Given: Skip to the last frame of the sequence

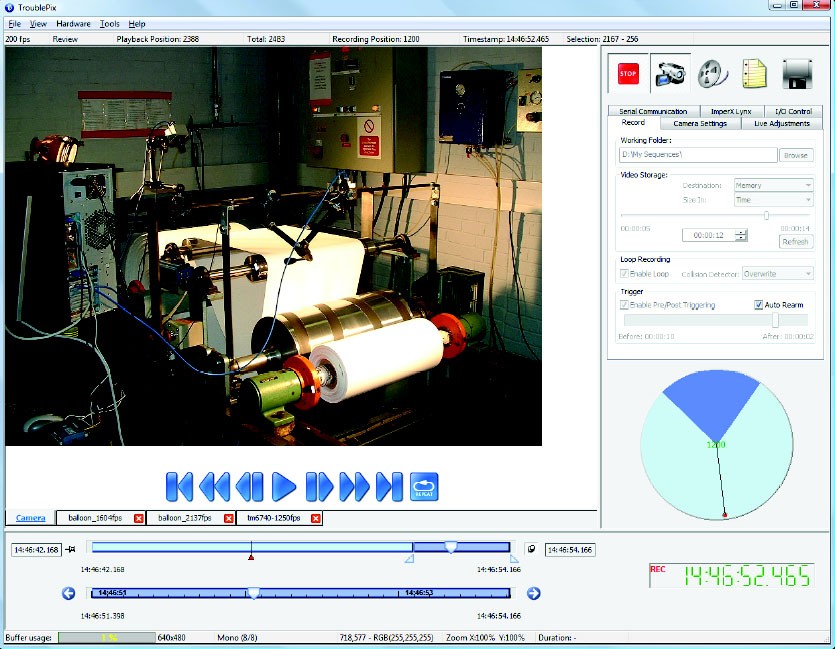Looking at the screenshot, I should click(389, 487).
